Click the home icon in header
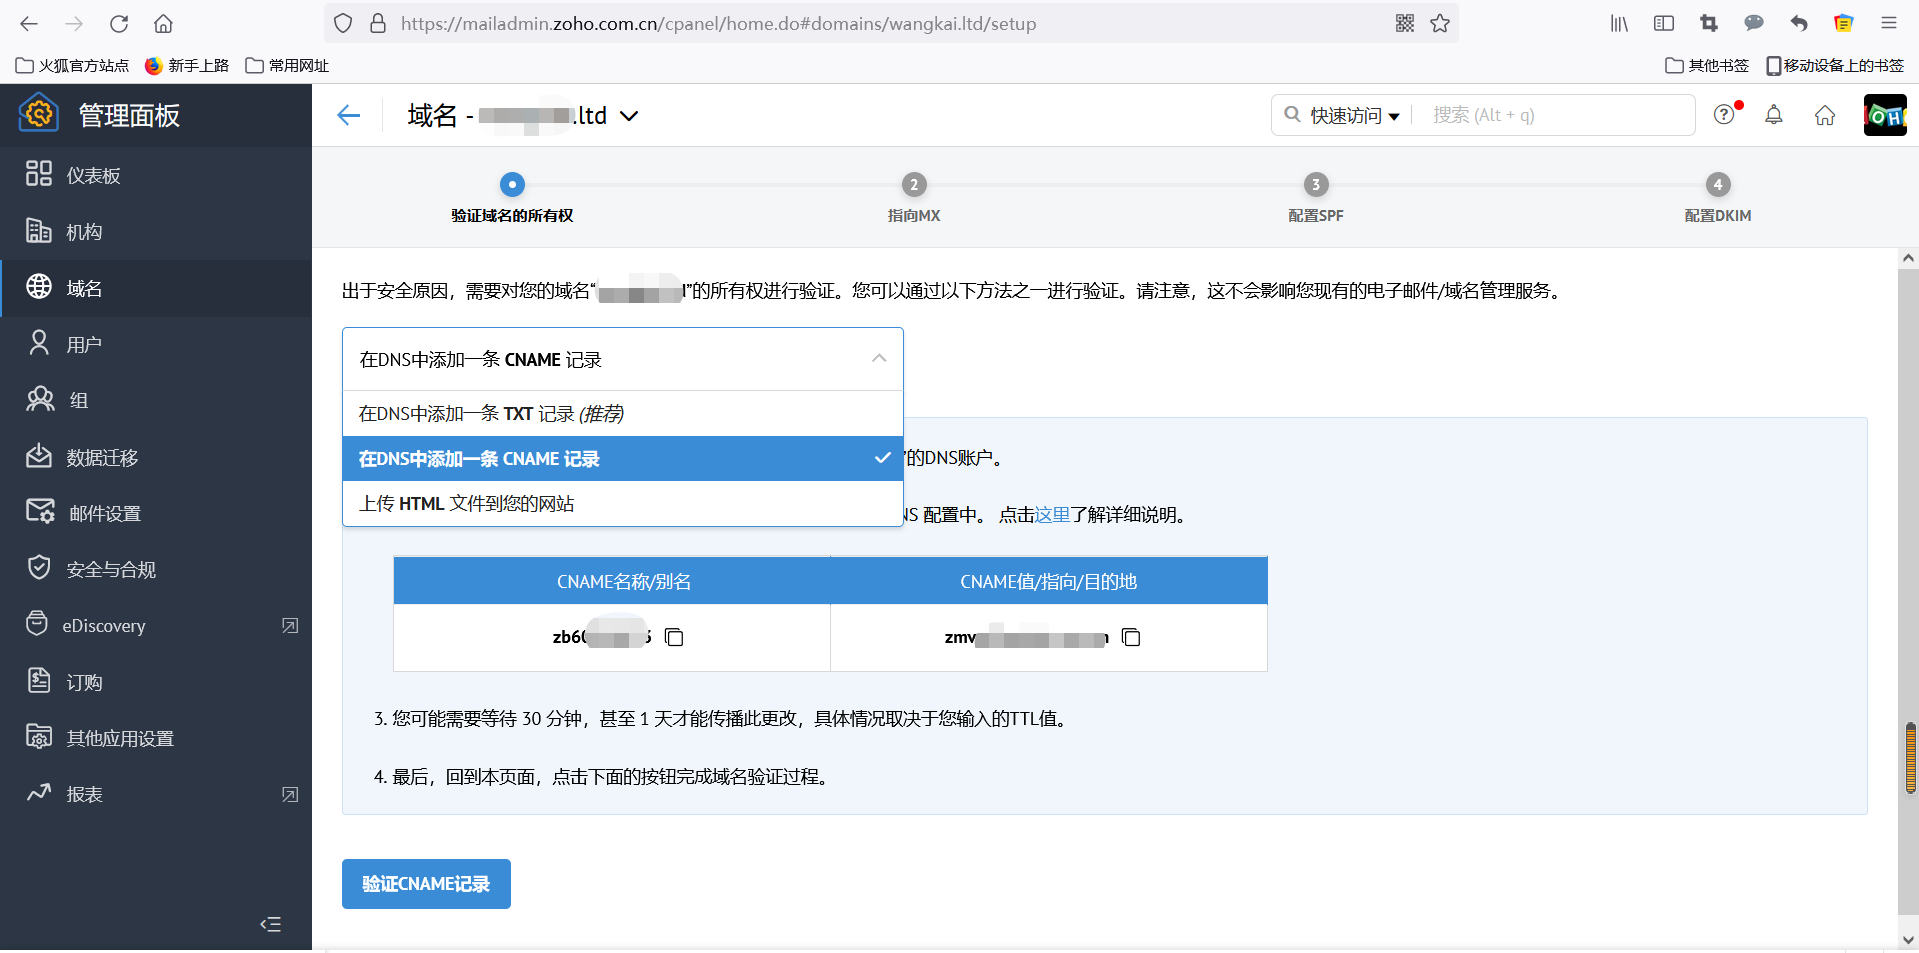 click(x=1825, y=116)
